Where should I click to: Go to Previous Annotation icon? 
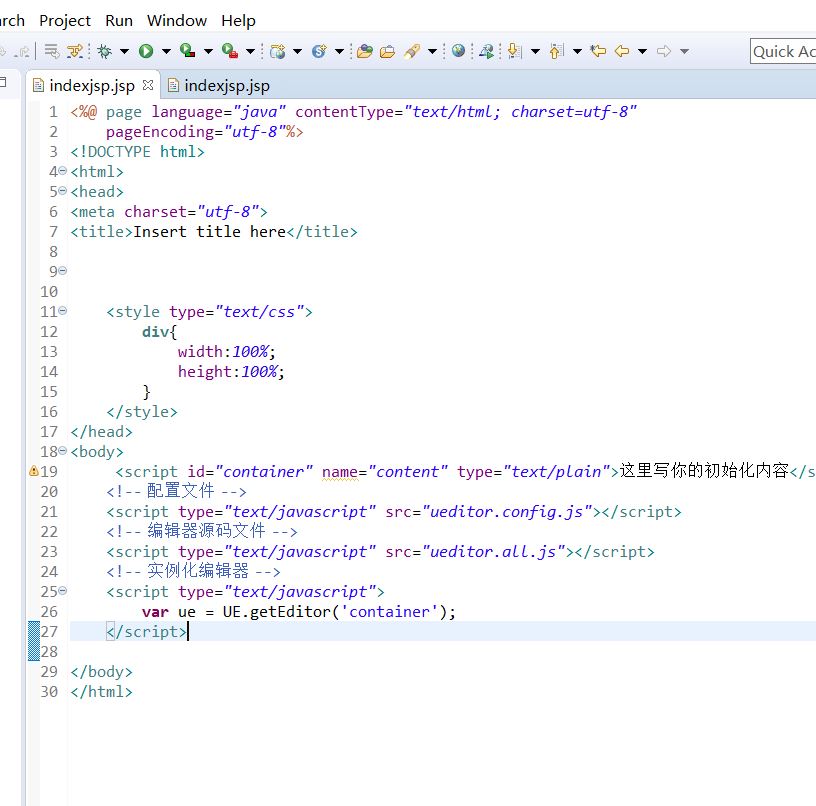[556, 51]
